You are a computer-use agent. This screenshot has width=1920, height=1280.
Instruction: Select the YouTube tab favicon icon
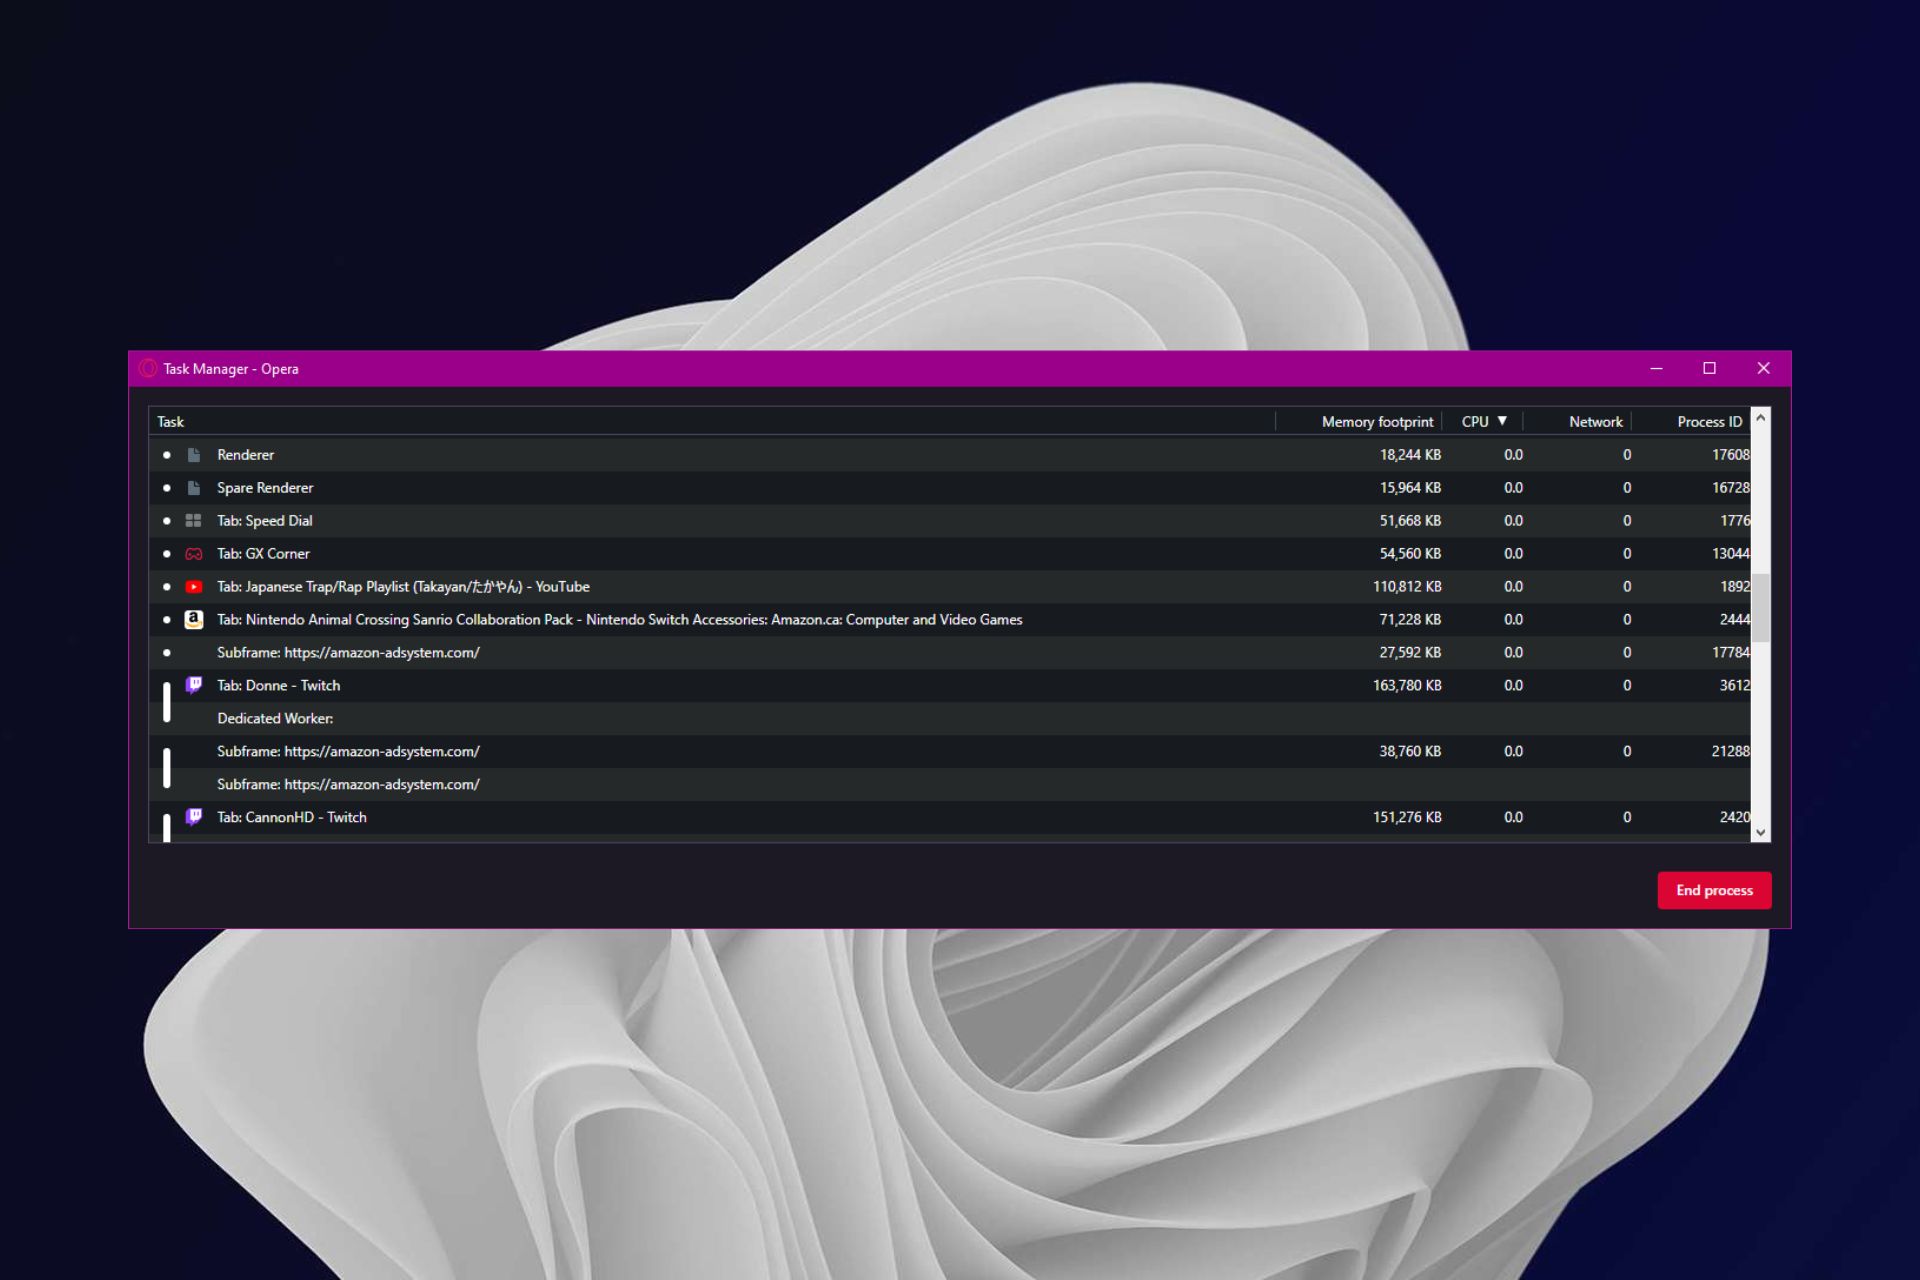click(193, 586)
